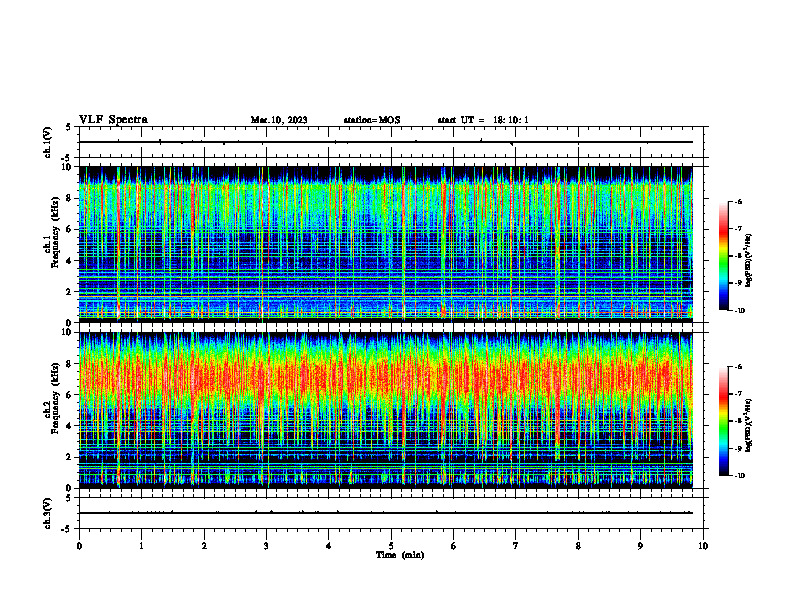Click the "4" tick on the time axis
The image size is (792, 612).
coord(329,546)
